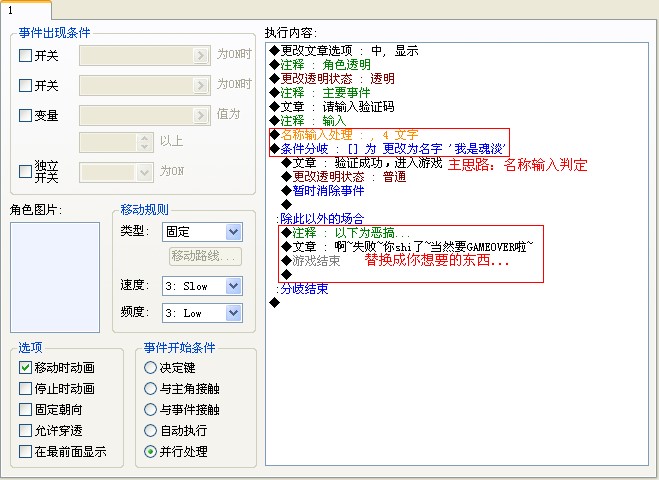This screenshot has height=480, width=659.
Task: Enable the first 开关 condition checkbox
Action: 25,55
